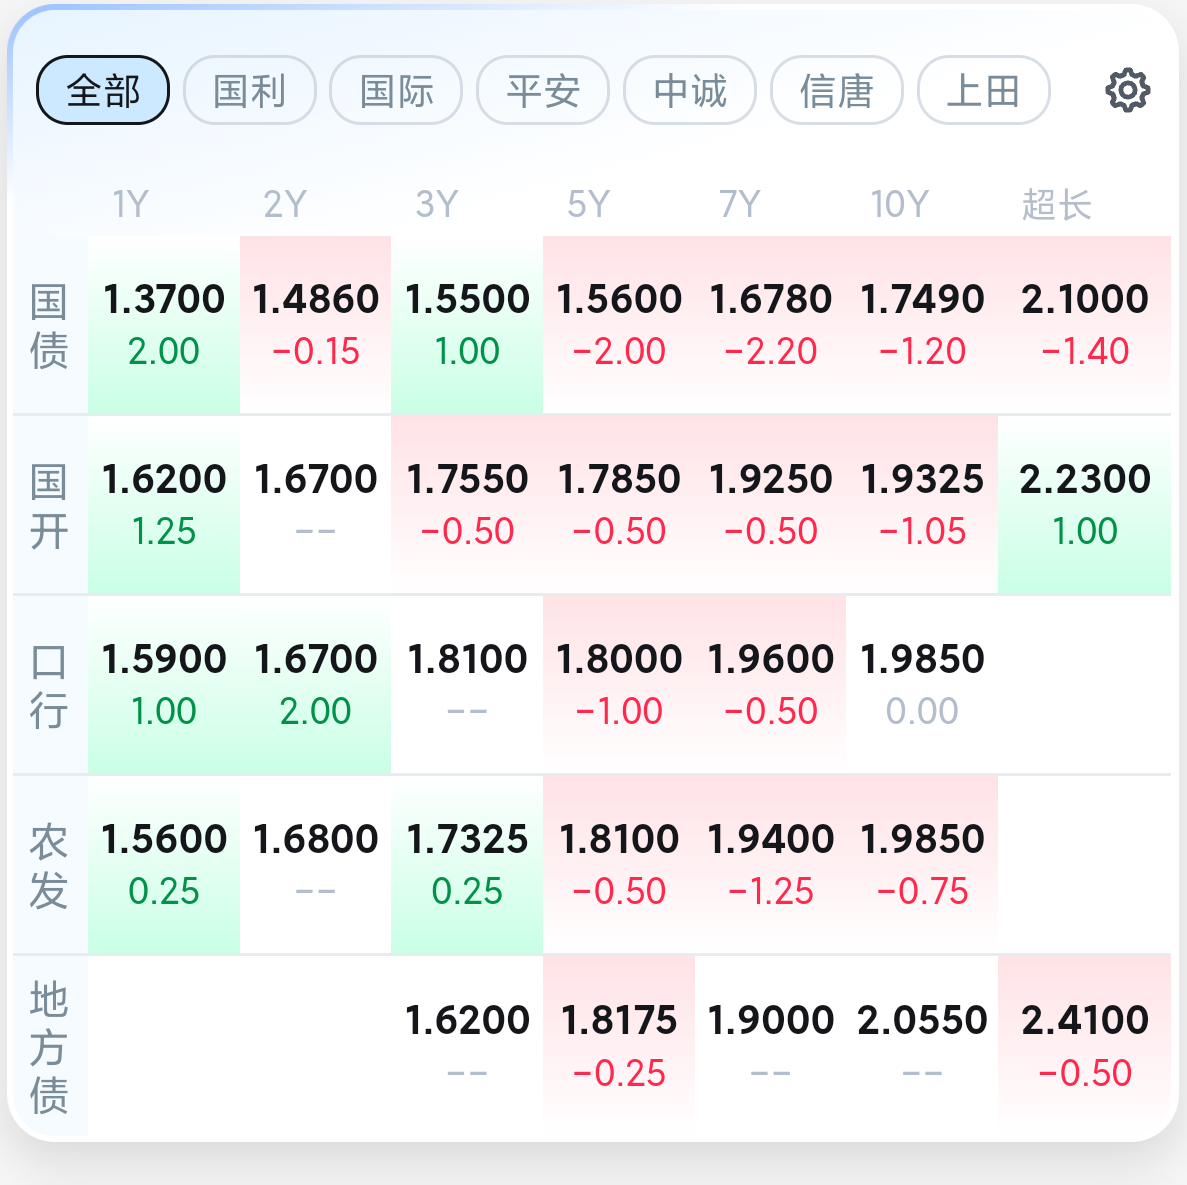Open the 农发 3Y yield 1.7325
The width and height of the screenshot is (1187, 1185).
pyautogui.click(x=467, y=865)
